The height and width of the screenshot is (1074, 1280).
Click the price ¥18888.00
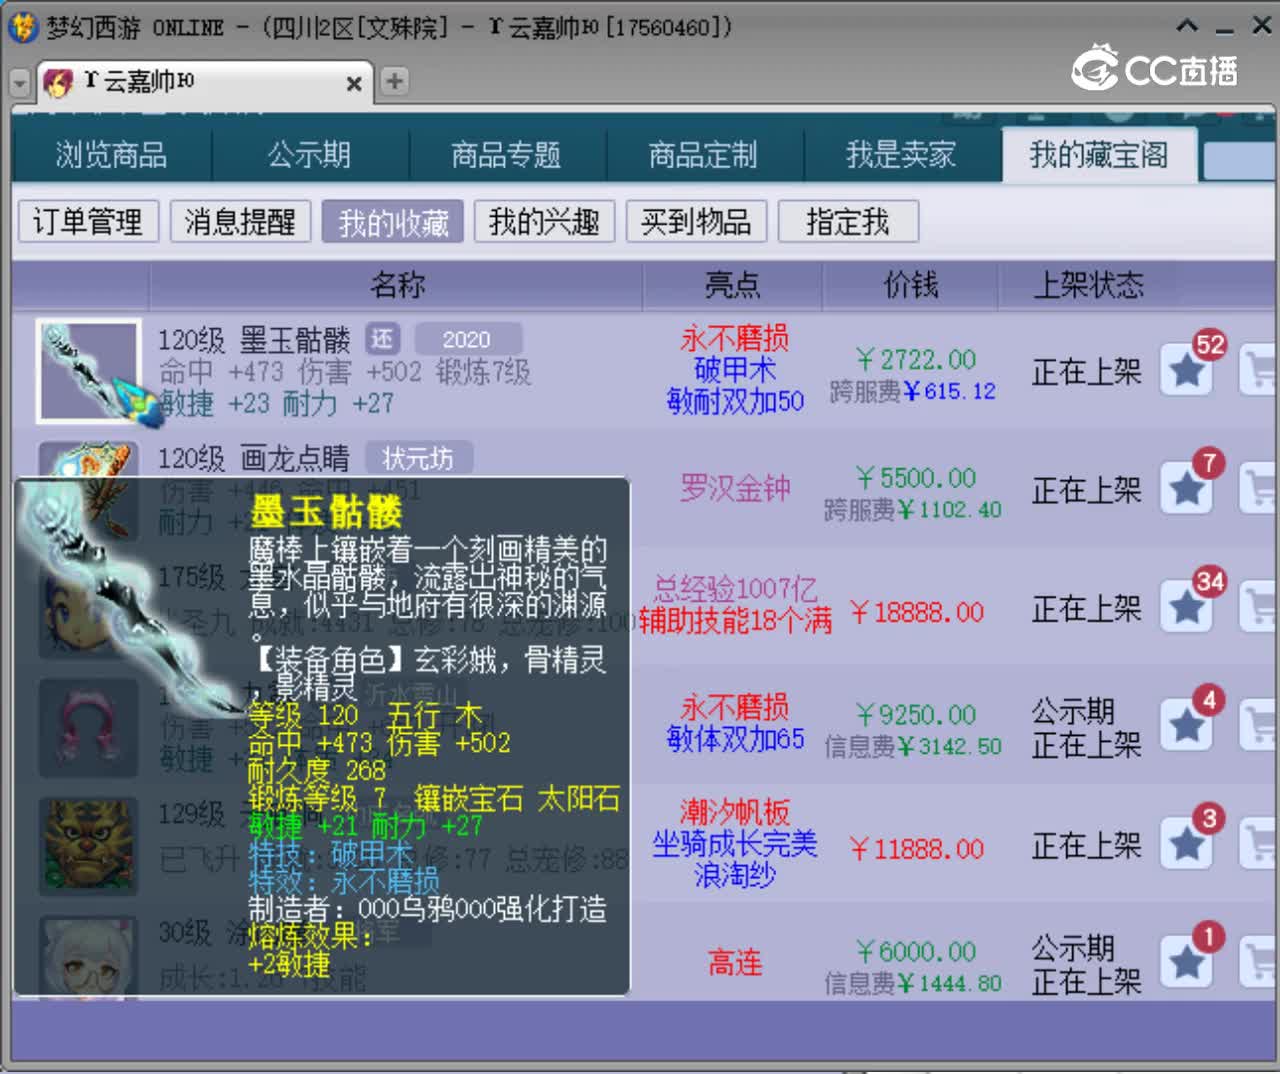(x=917, y=612)
